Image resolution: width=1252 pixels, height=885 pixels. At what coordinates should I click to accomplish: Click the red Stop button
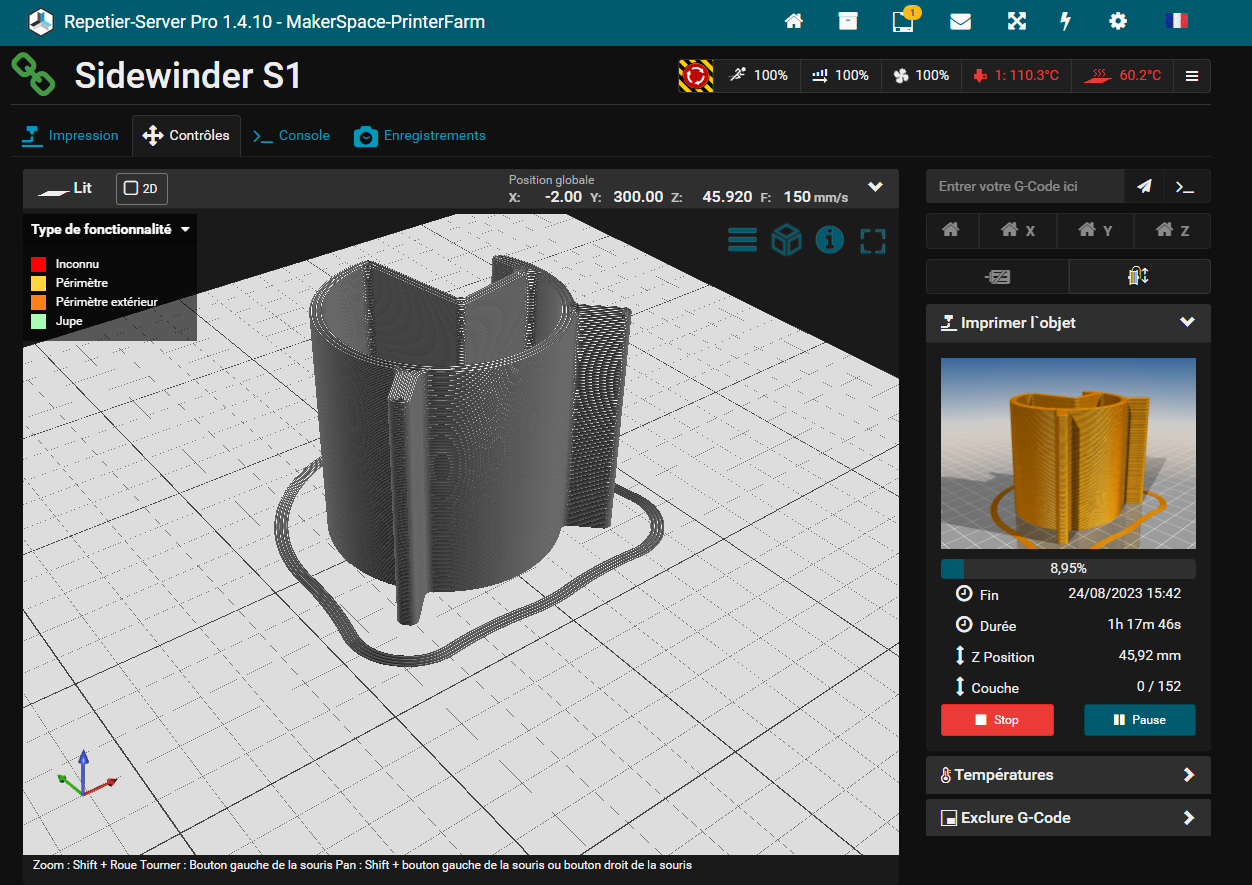(x=997, y=719)
